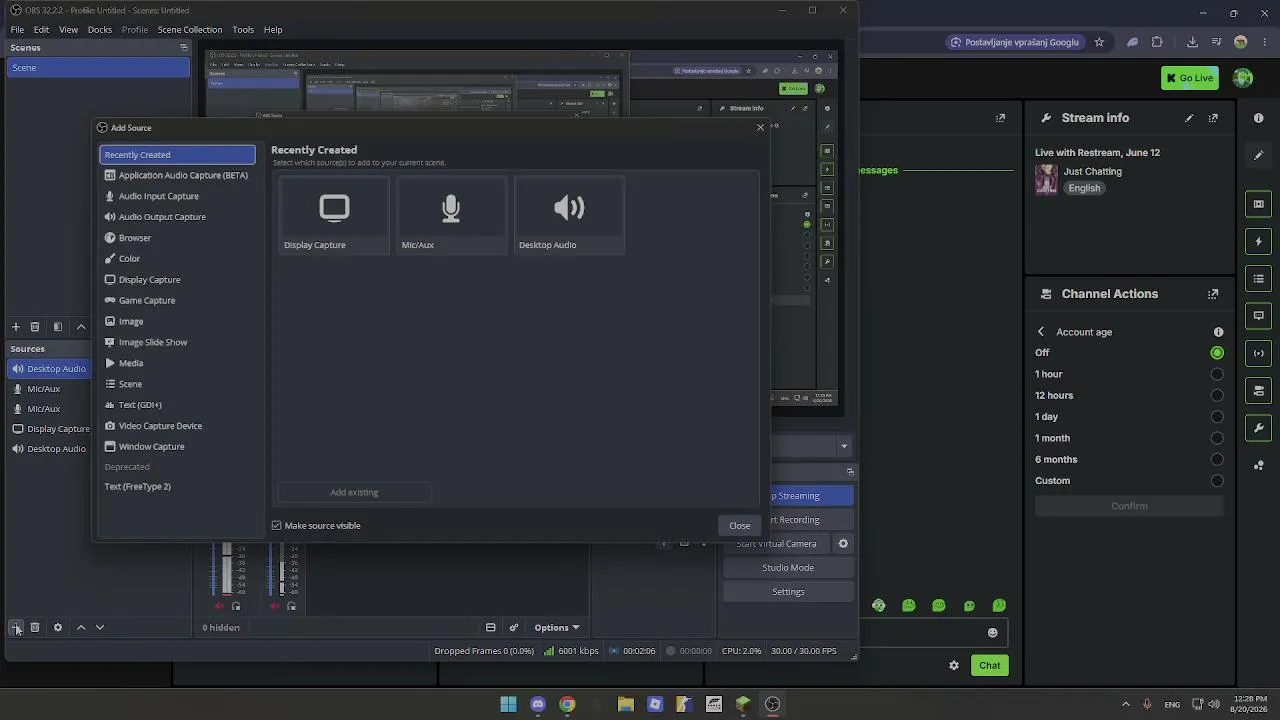Move source down with the arrow icon
Viewport: 1280px width, 720px height.
(100, 627)
